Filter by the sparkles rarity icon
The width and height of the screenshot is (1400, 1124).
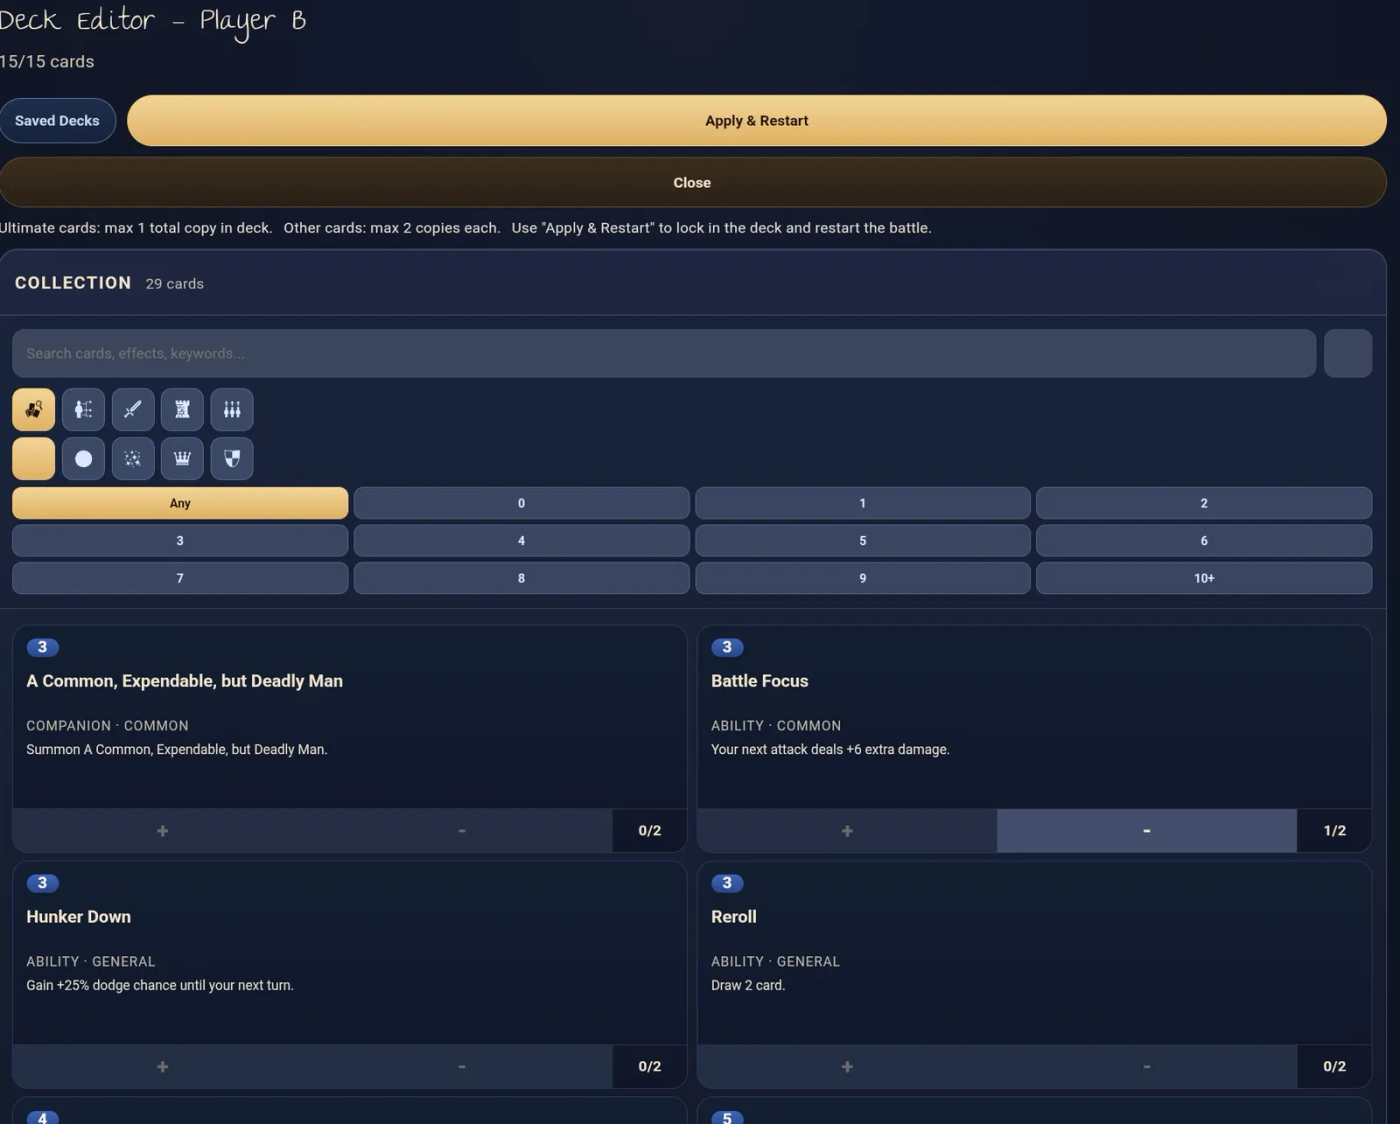pyautogui.click(x=132, y=458)
